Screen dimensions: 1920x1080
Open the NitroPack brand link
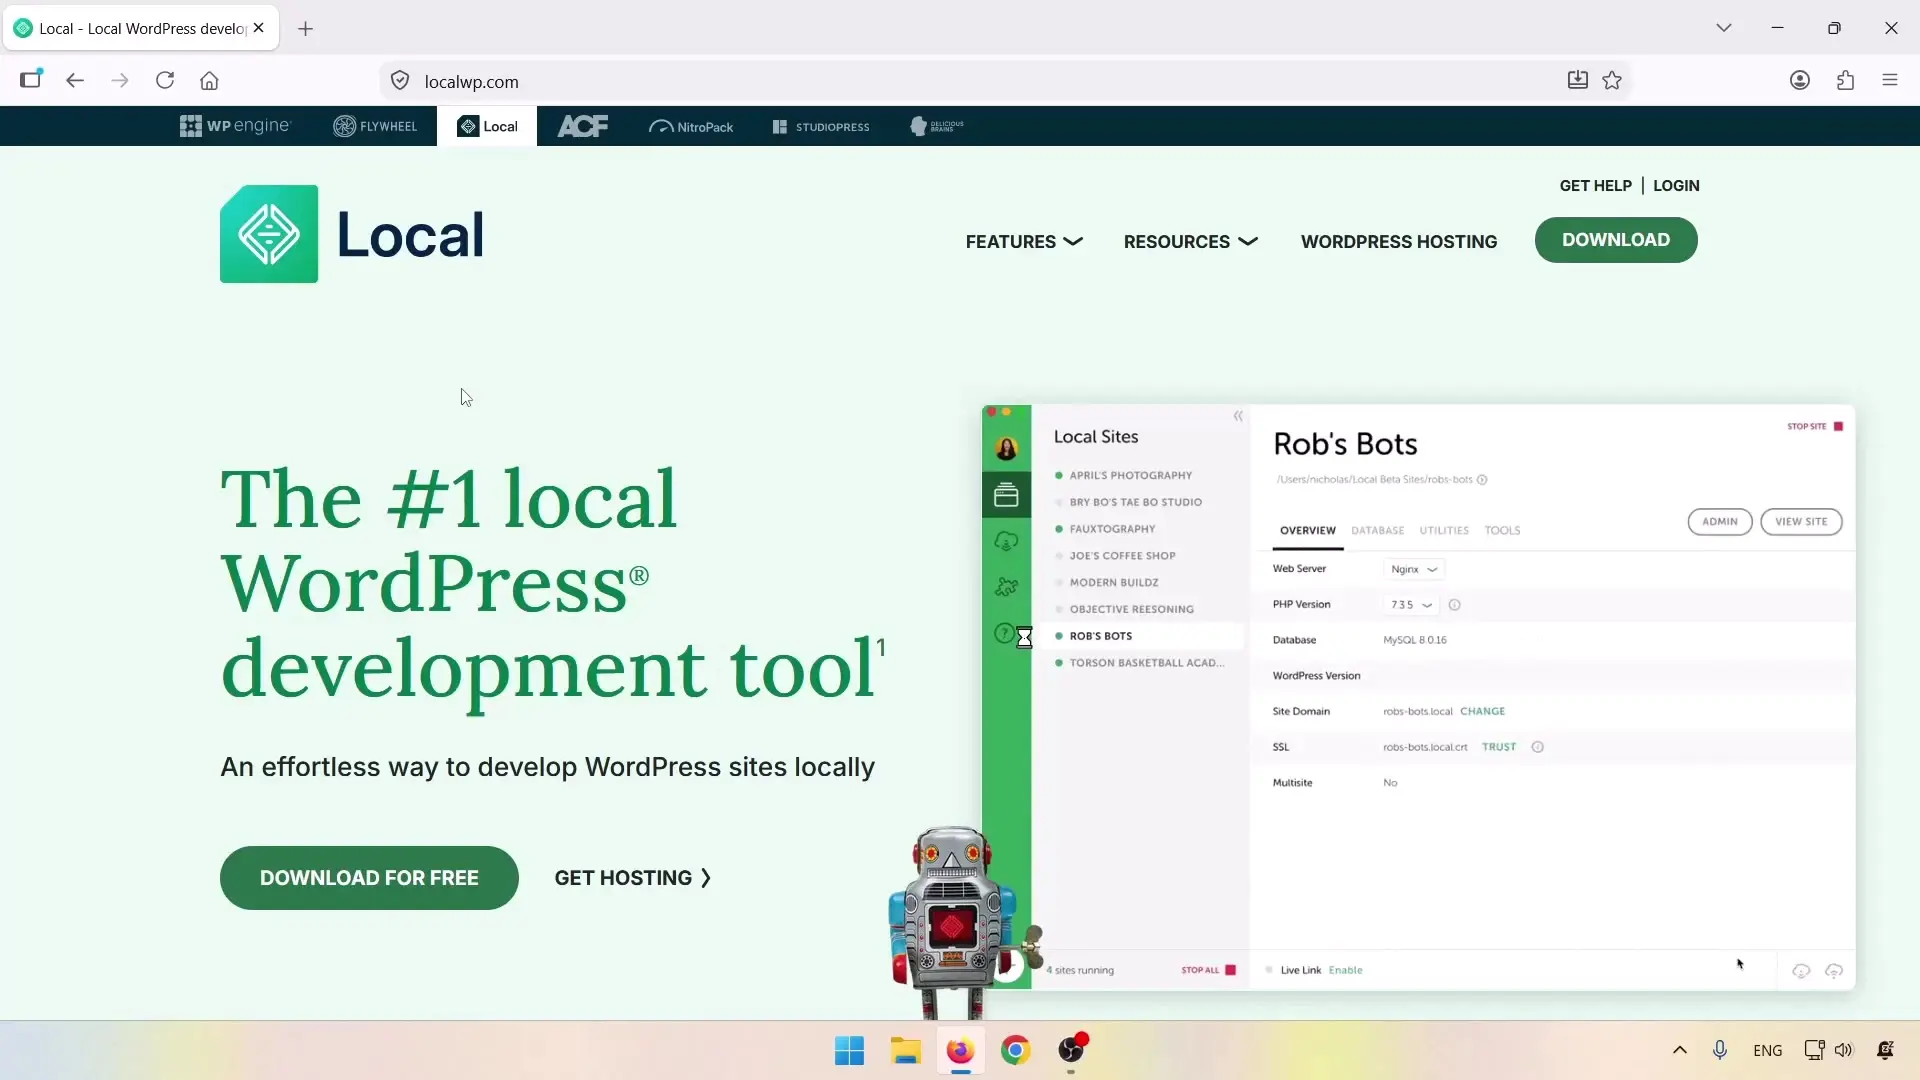691,127
